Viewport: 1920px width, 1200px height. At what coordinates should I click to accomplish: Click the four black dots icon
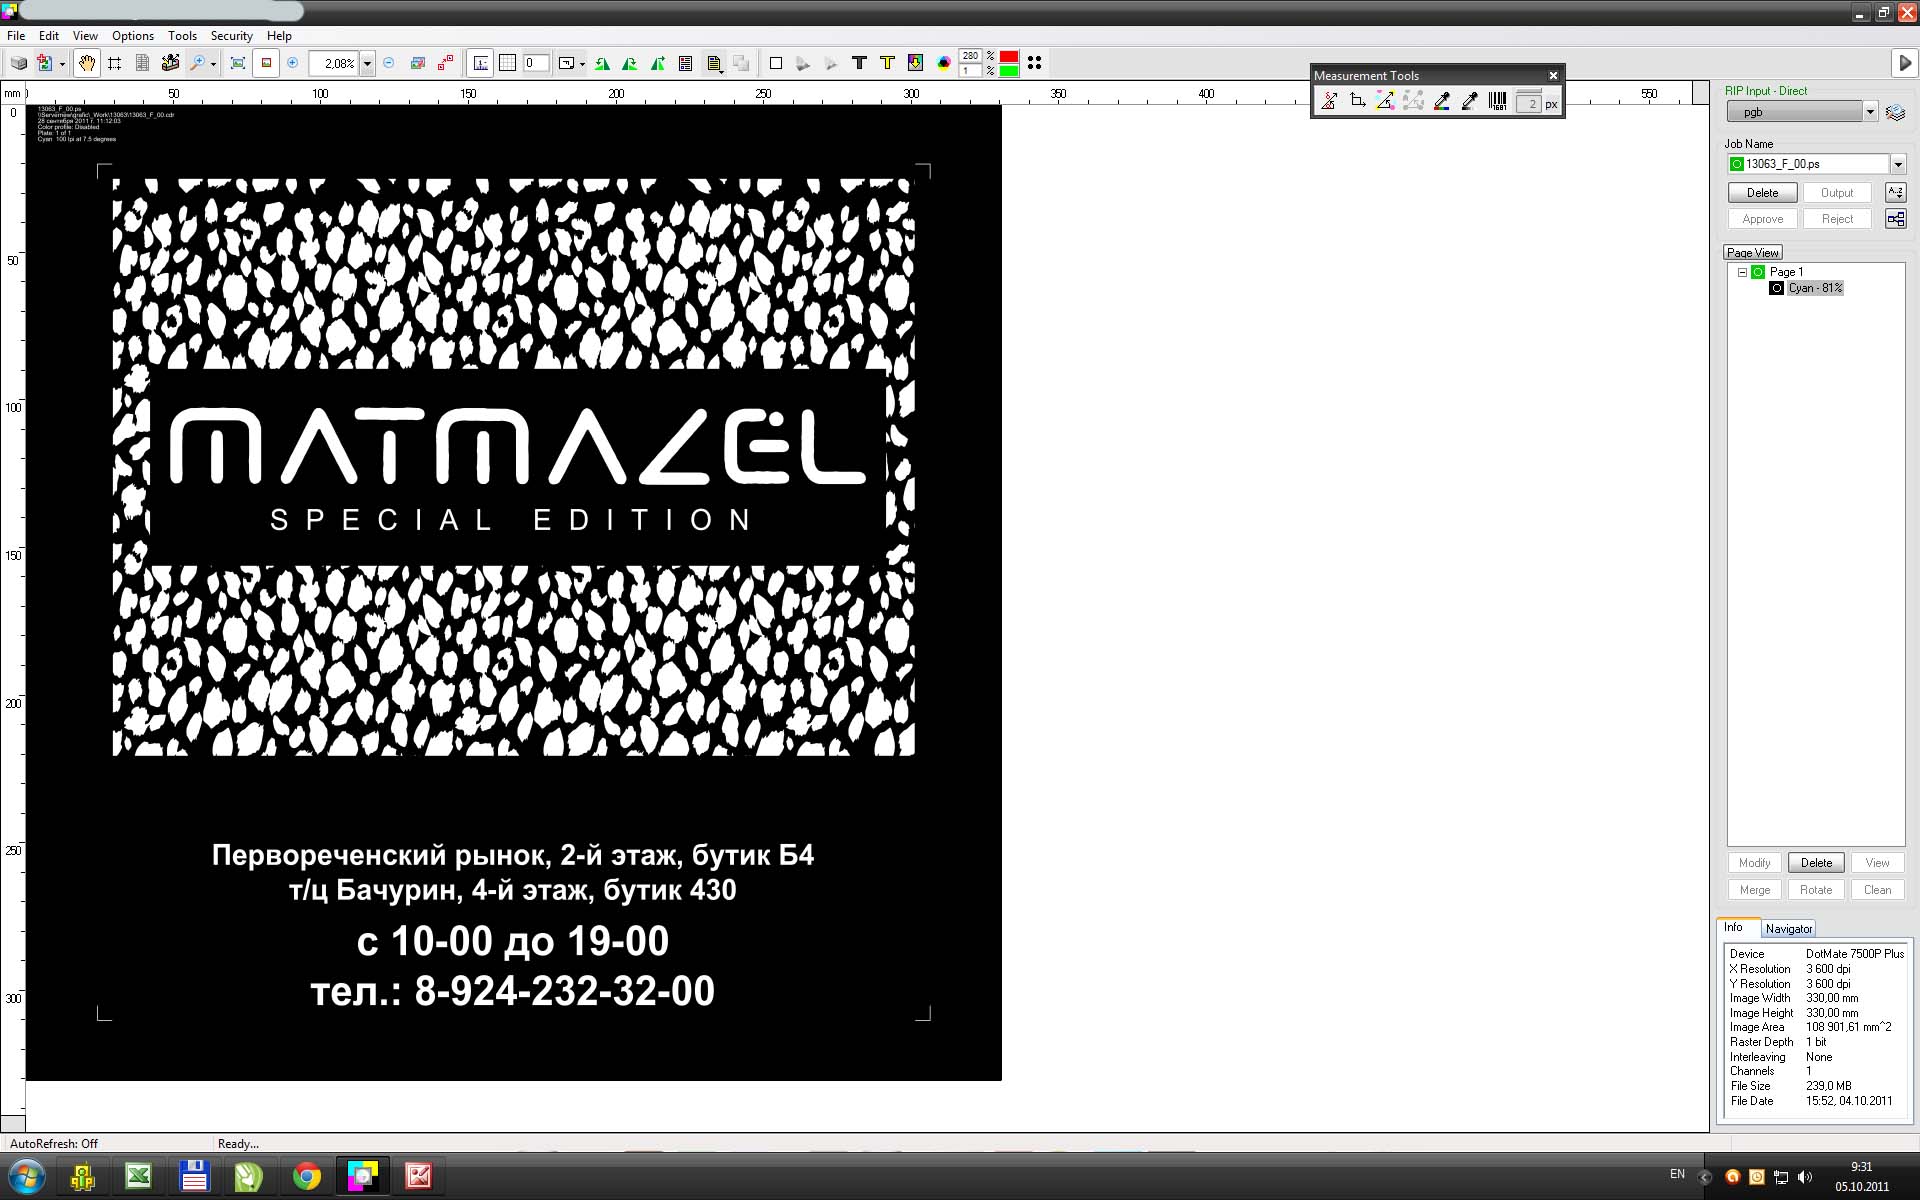[x=1035, y=63]
